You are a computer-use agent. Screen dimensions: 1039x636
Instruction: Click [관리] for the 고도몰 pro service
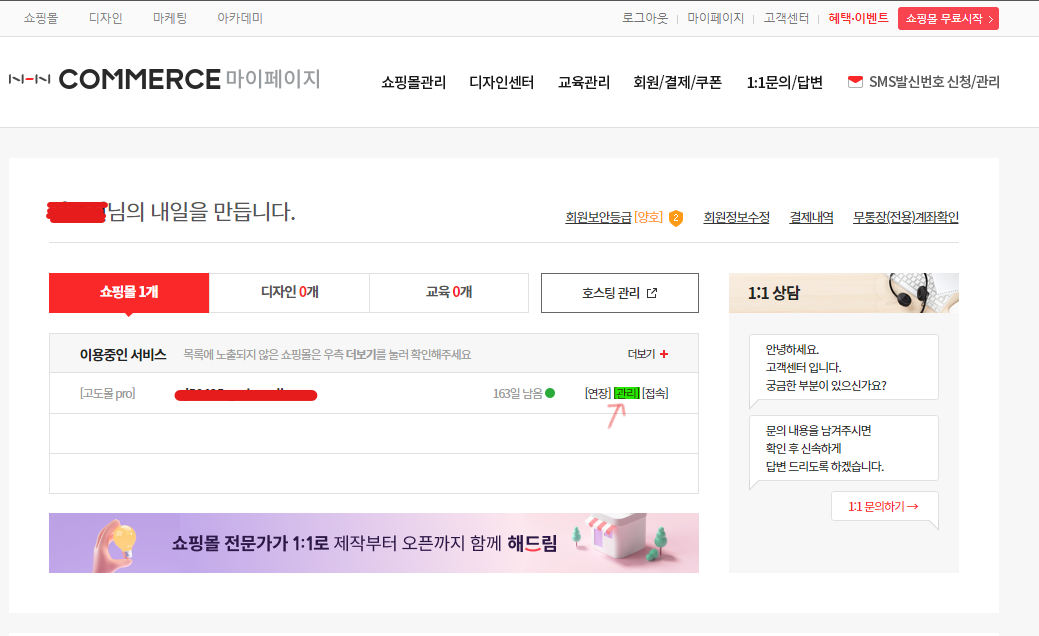pyautogui.click(x=627, y=394)
